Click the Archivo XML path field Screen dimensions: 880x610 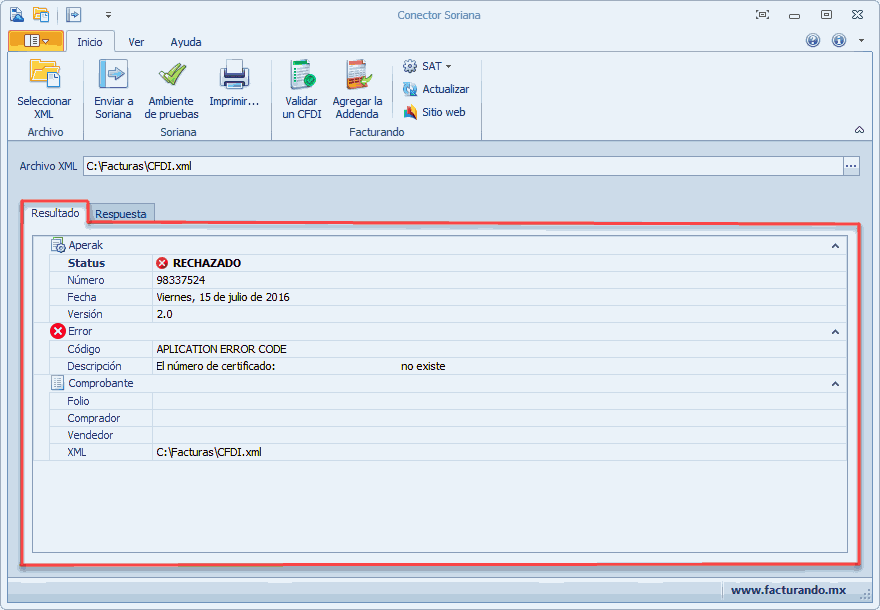[x=460, y=166]
